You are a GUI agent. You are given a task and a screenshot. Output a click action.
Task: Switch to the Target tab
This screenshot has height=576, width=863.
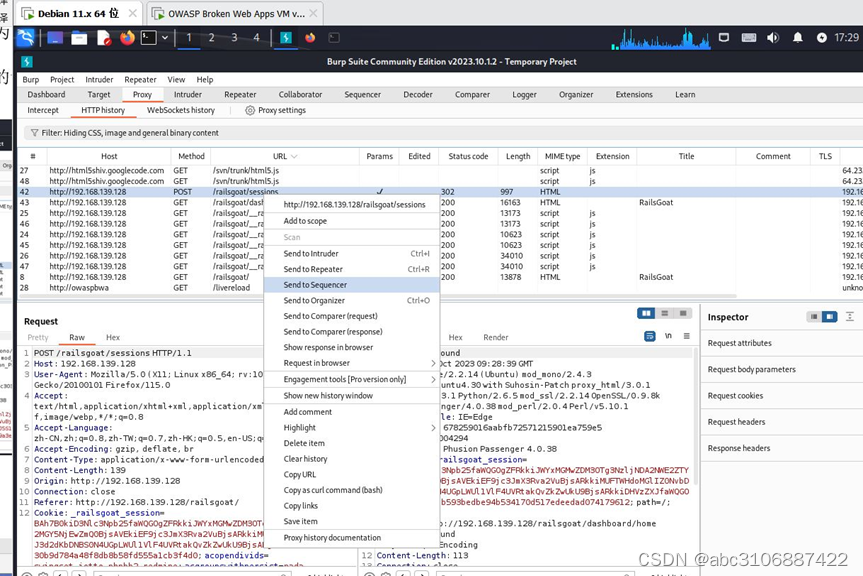[x=99, y=95]
